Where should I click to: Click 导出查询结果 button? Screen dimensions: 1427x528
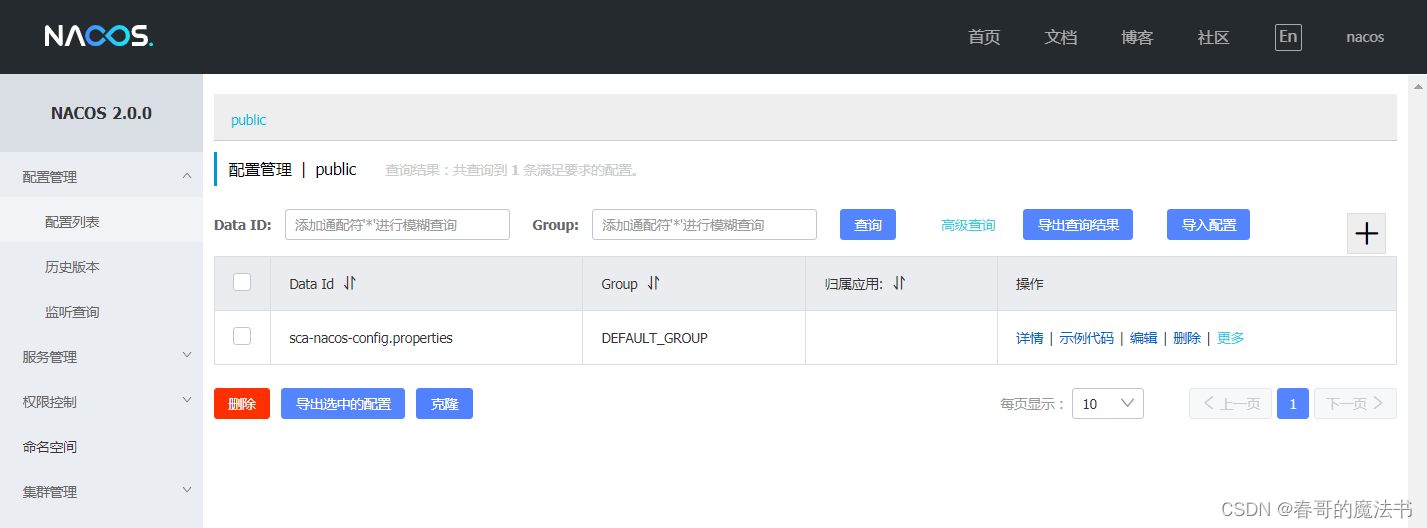[x=1078, y=225]
